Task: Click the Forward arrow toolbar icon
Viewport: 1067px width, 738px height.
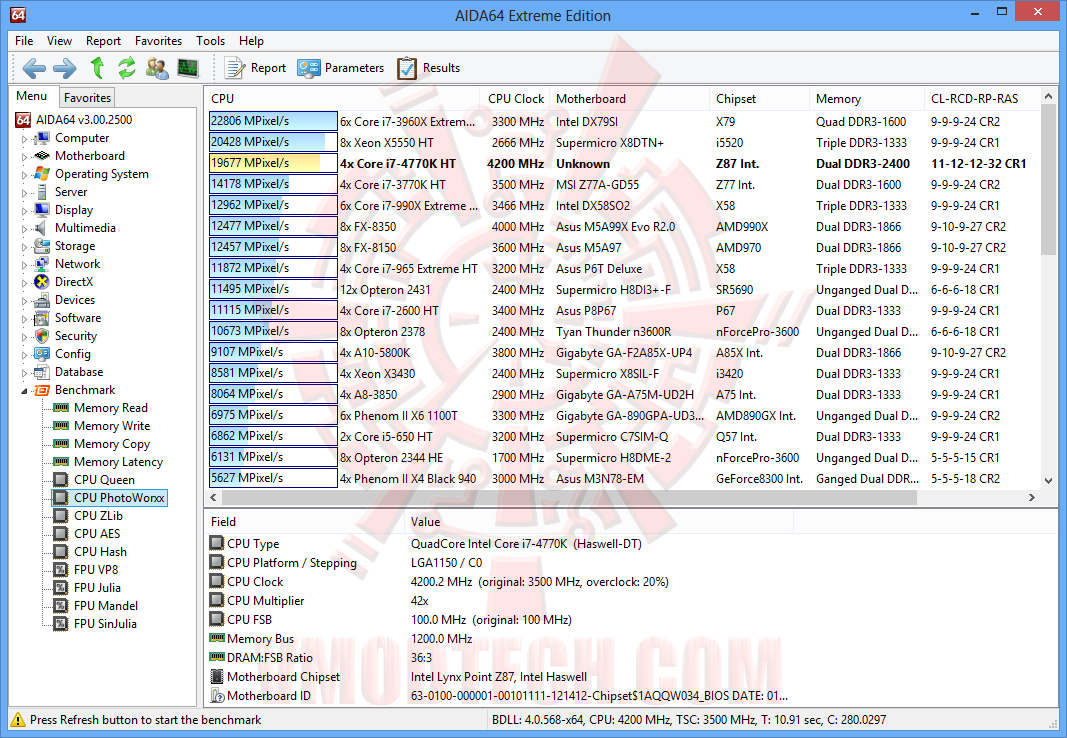Action: (65, 68)
